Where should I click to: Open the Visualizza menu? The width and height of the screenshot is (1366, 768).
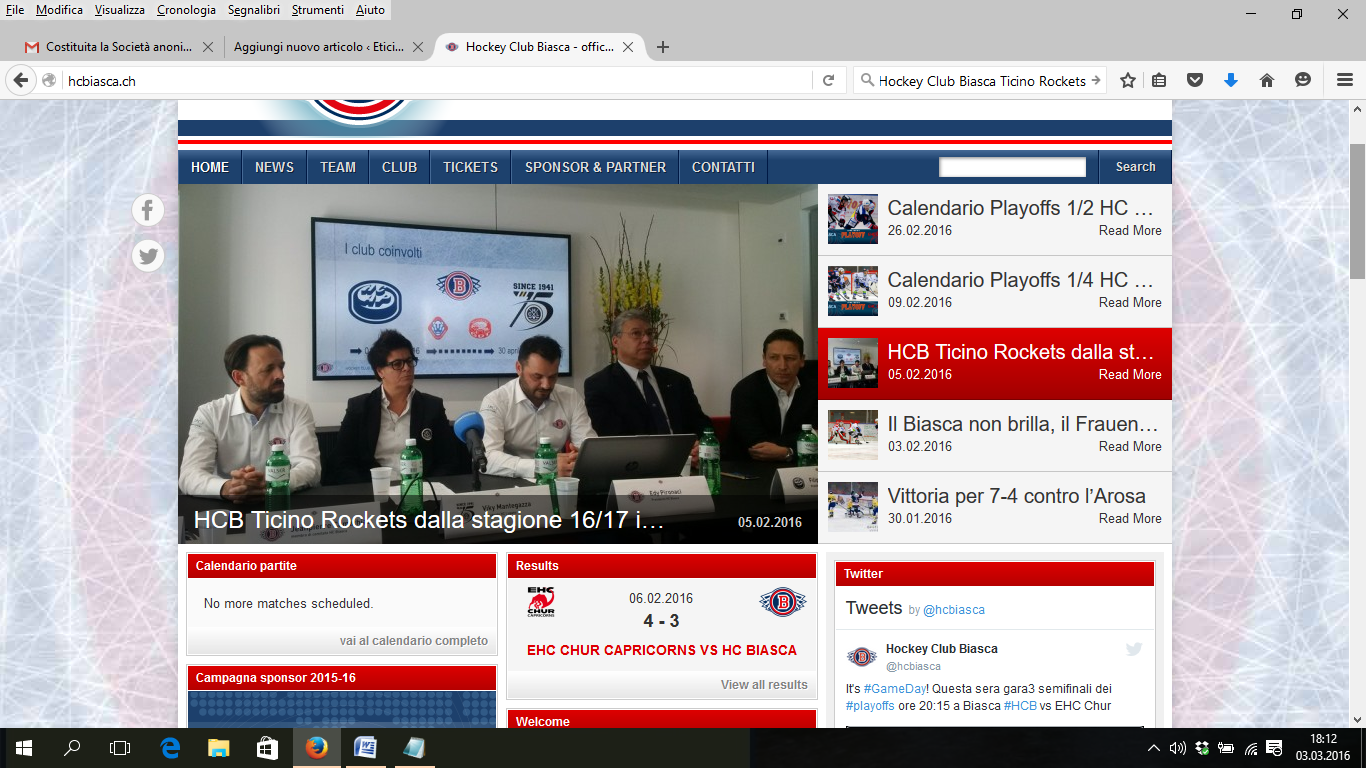[x=120, y=10]
